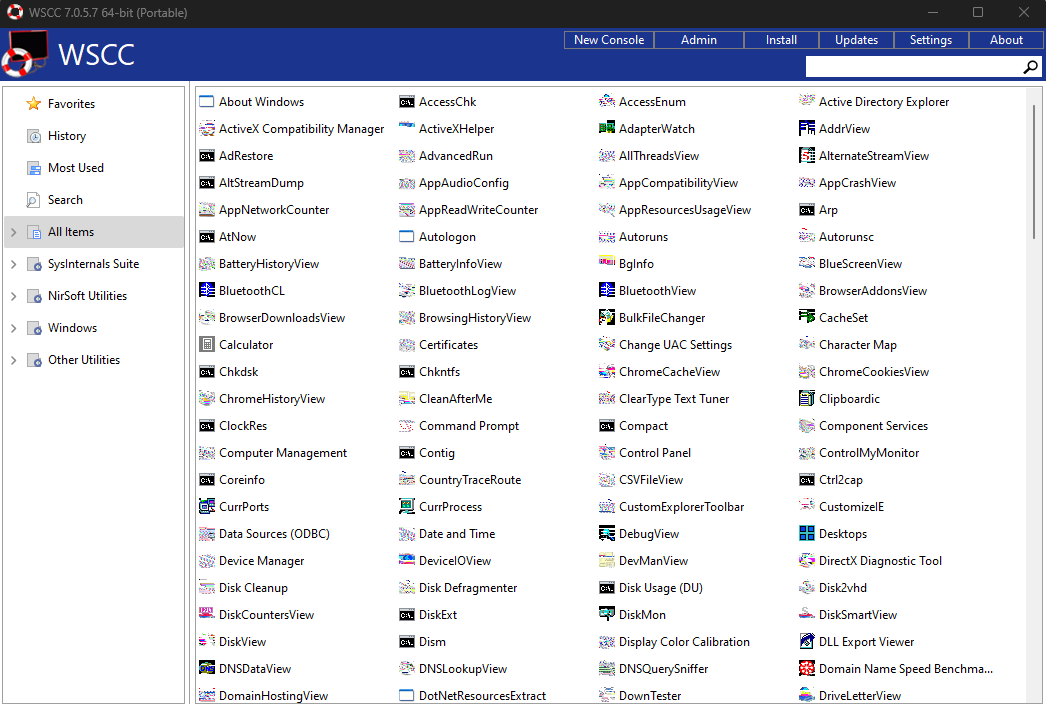Click the DNSDataView icon

(x=207, y=669)
